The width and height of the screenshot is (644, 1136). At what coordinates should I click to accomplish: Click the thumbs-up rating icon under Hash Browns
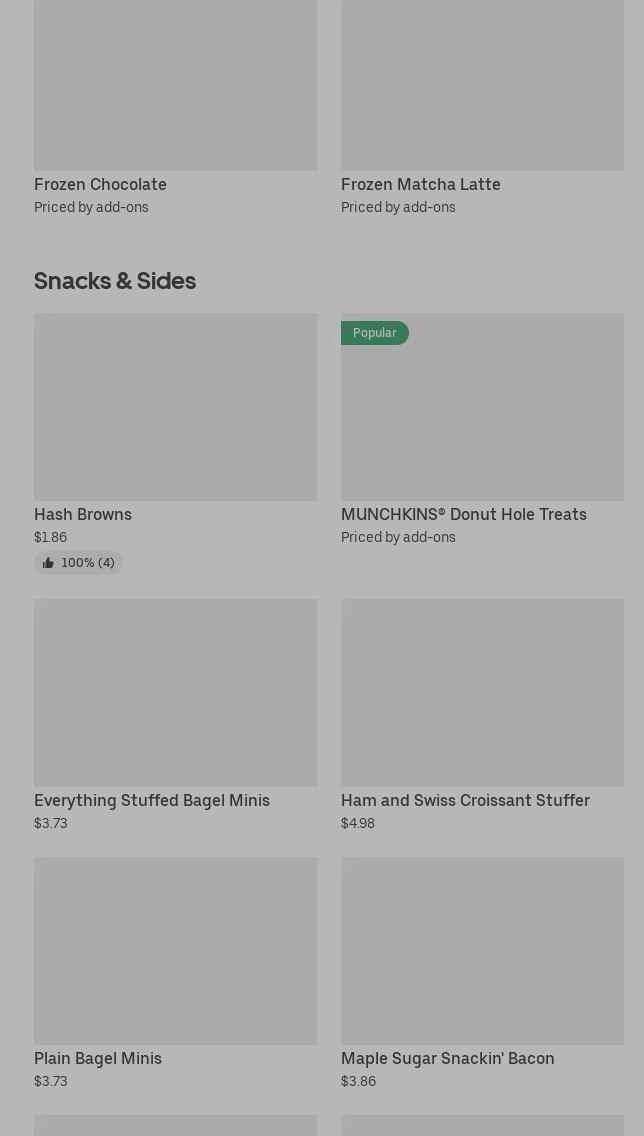pyautogui.click(x=48, y=563)
